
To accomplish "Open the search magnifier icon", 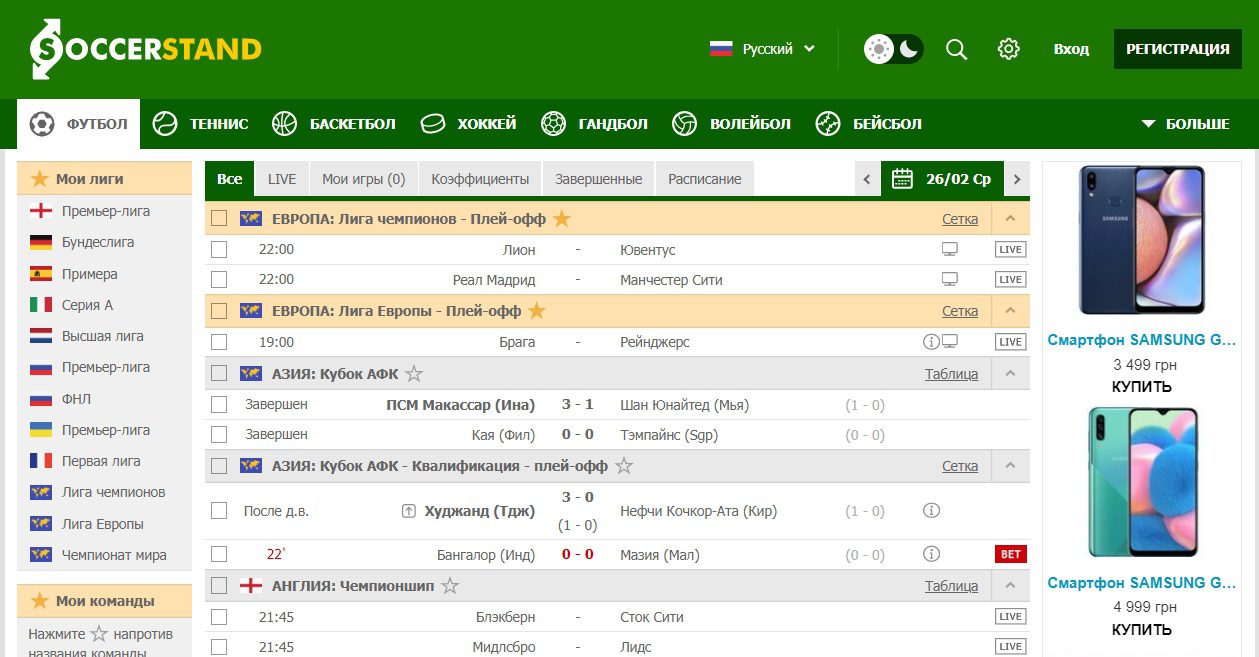I will 956,49.
